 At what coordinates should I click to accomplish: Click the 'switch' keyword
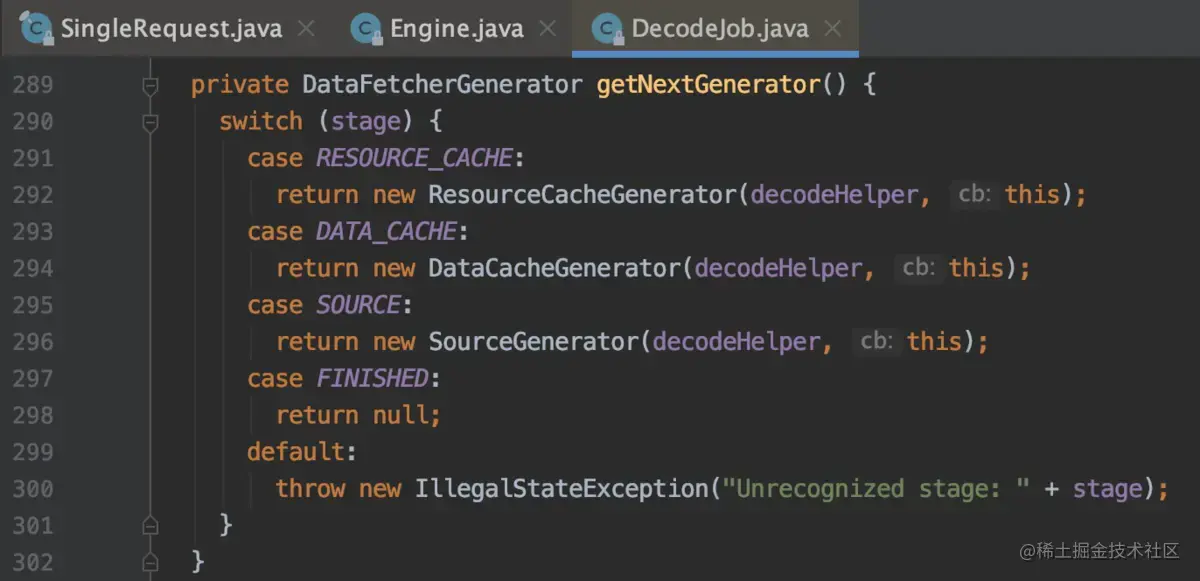[x=261, y=122]
